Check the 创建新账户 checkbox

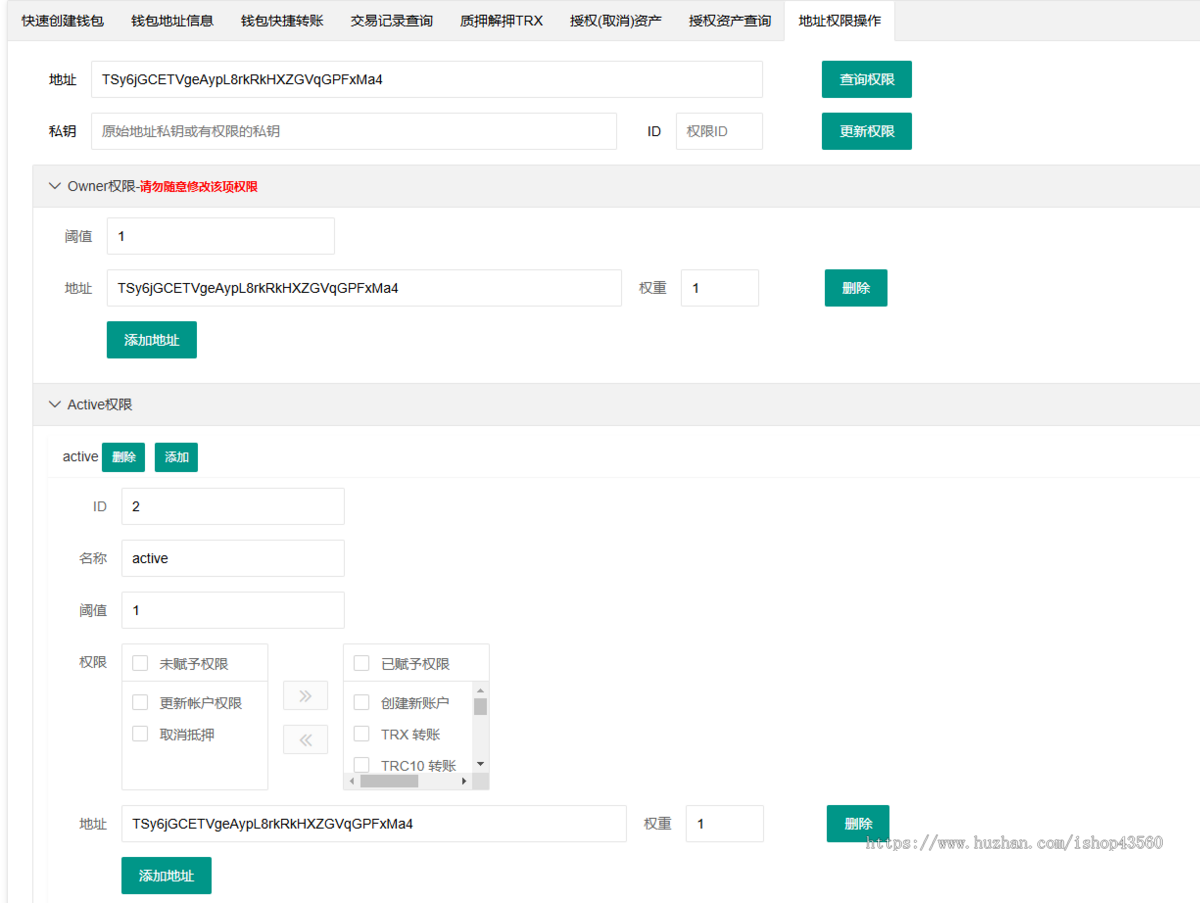tap(362, 702)
